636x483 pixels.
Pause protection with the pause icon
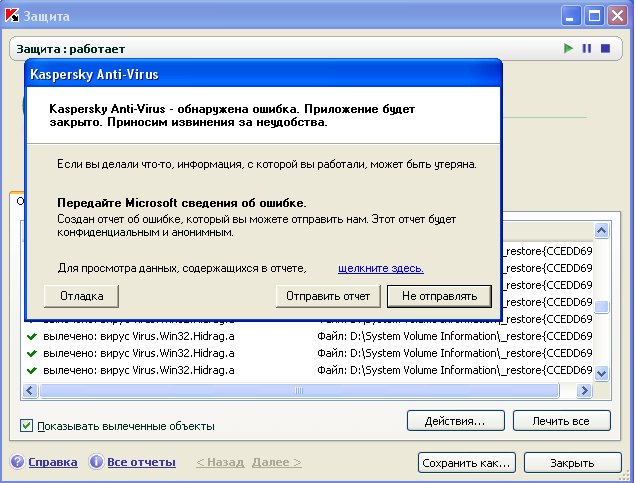pyautogui.click(x=587, y=48)
